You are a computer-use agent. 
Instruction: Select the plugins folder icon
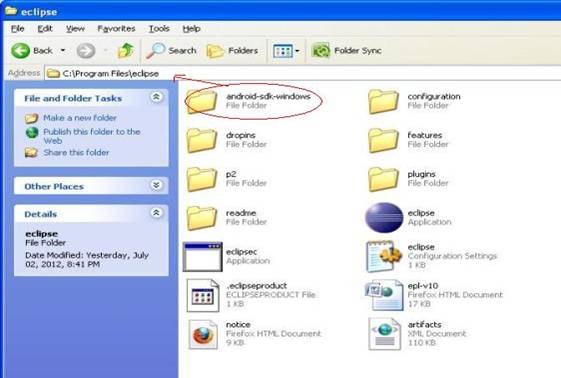383,179
